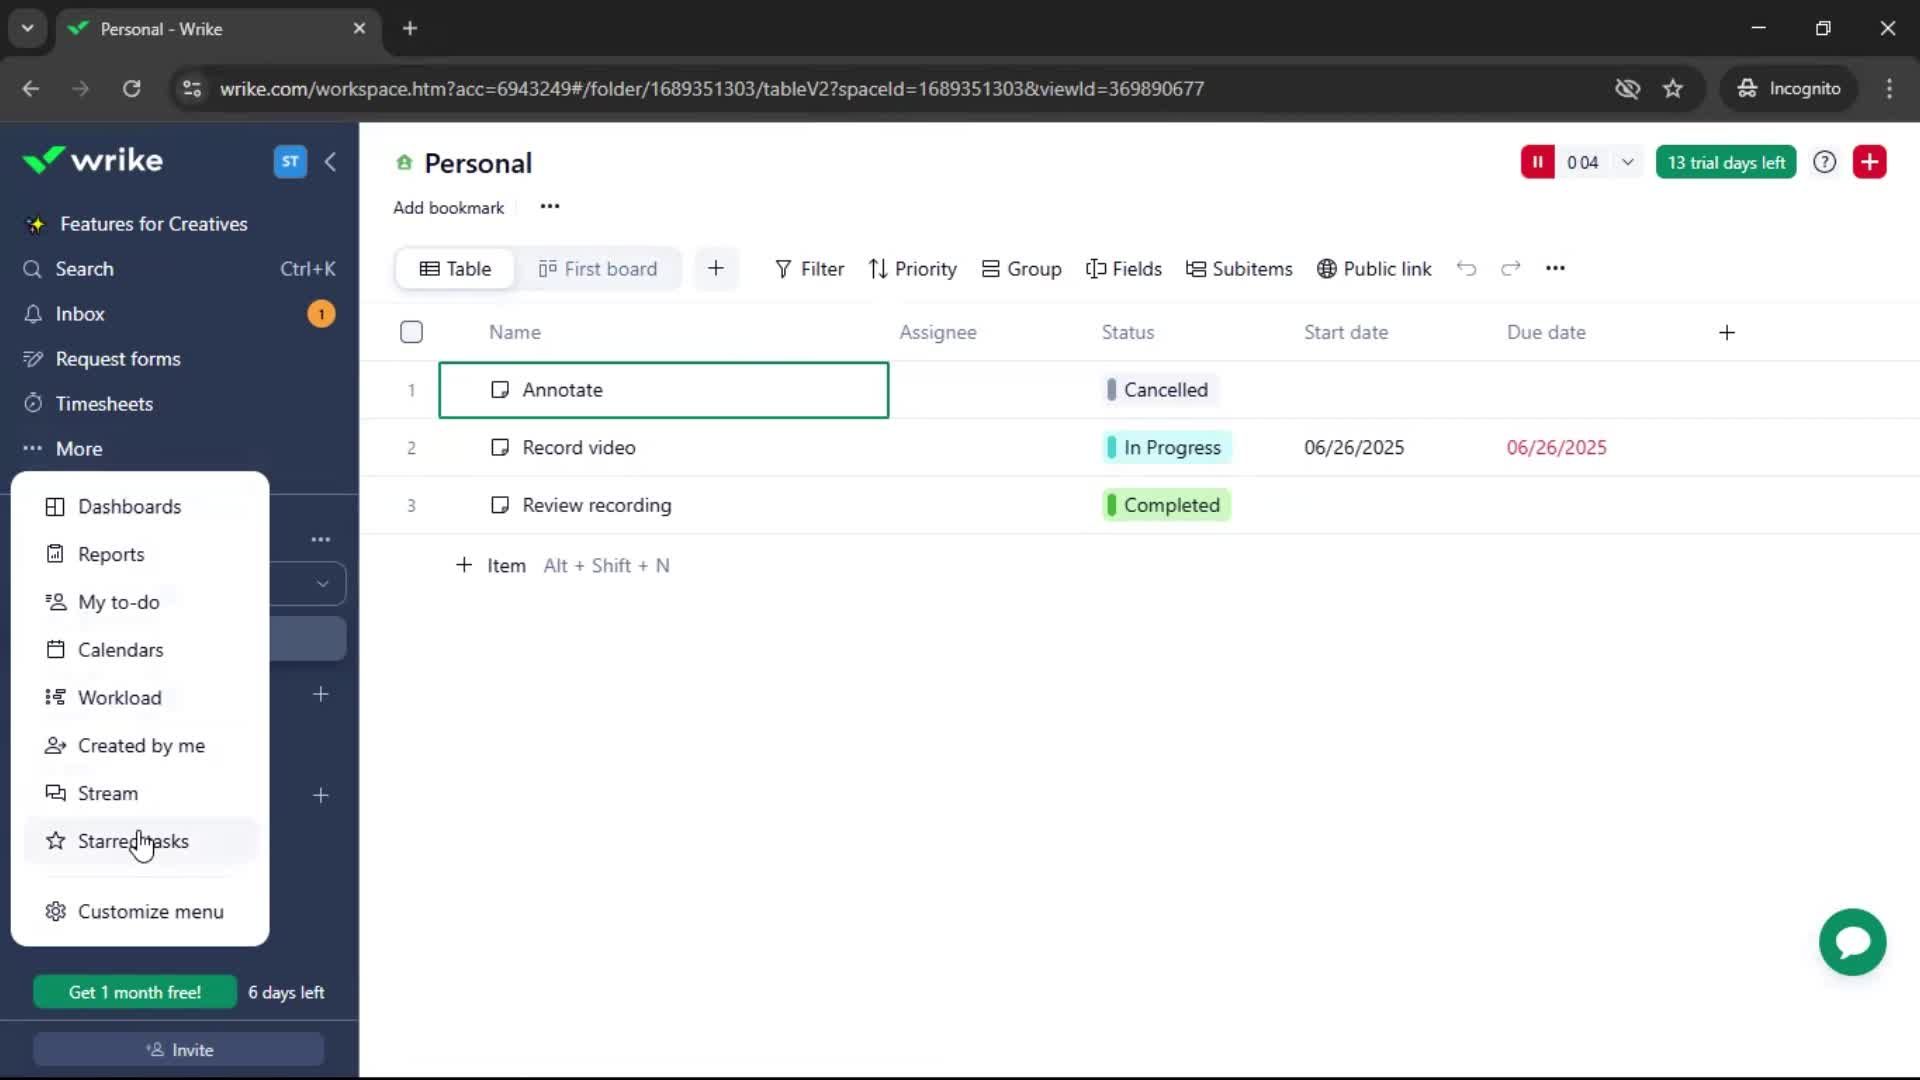Expand the timer dropdown
The height and width of the screenshot is (1080, 1920).
1628,162
